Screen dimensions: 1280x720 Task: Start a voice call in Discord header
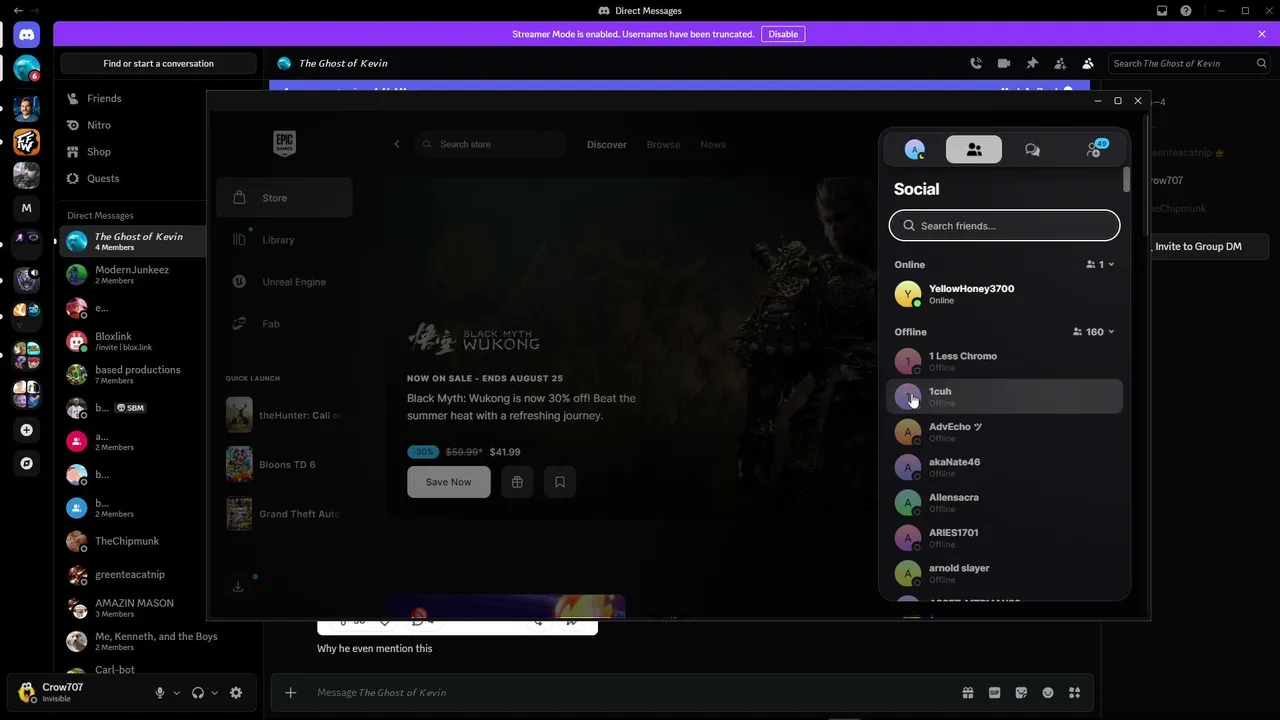[976, 63]
